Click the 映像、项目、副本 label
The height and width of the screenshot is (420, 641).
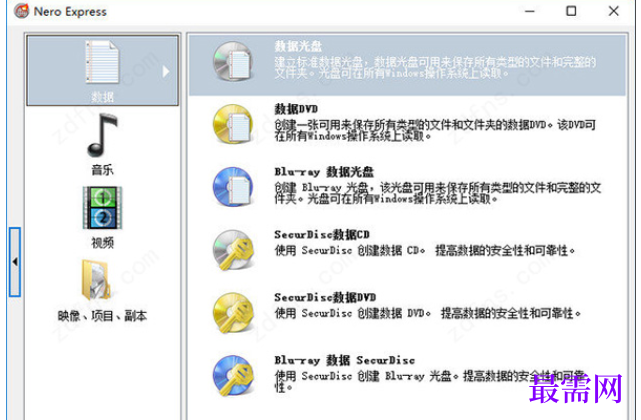[x=102, y=316]
